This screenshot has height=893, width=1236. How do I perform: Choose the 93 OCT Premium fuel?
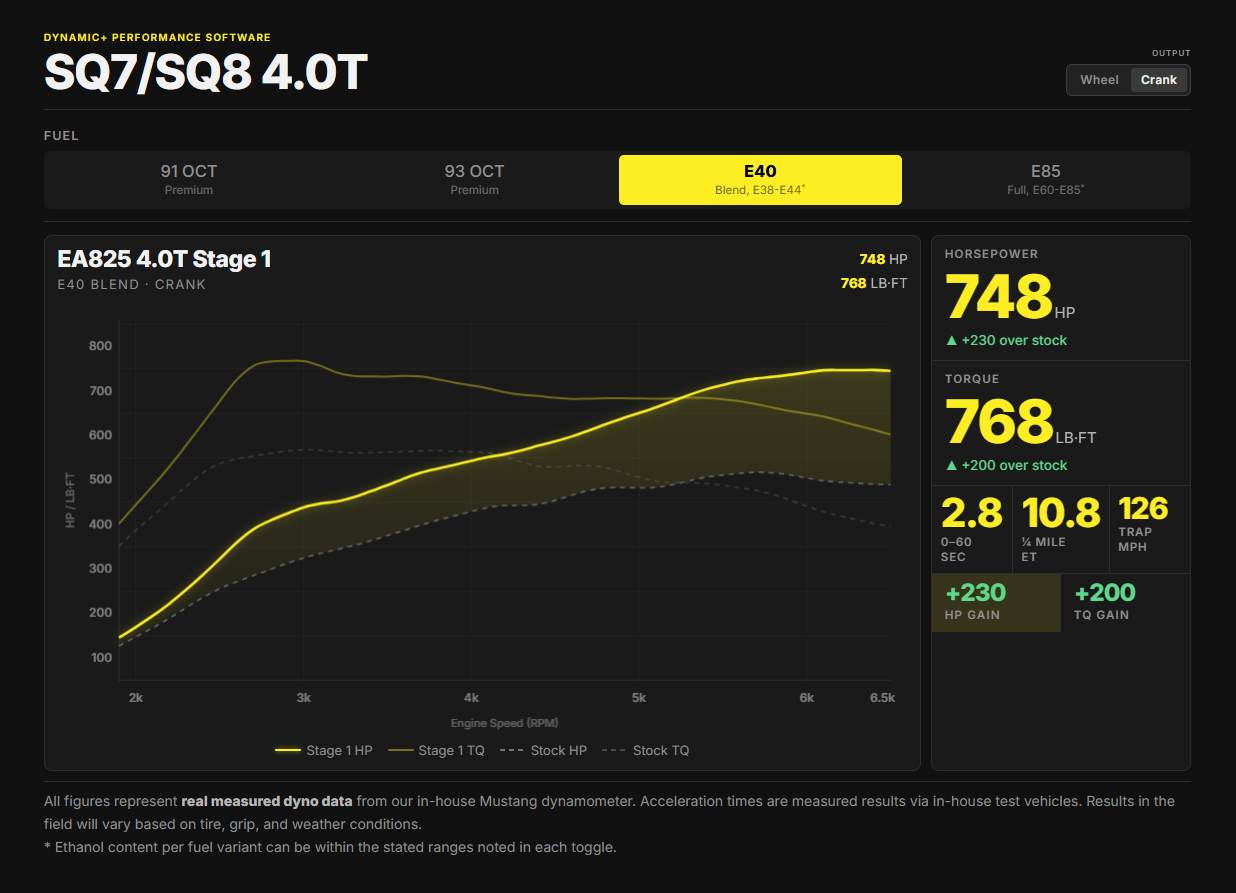[x=474, y=180]
